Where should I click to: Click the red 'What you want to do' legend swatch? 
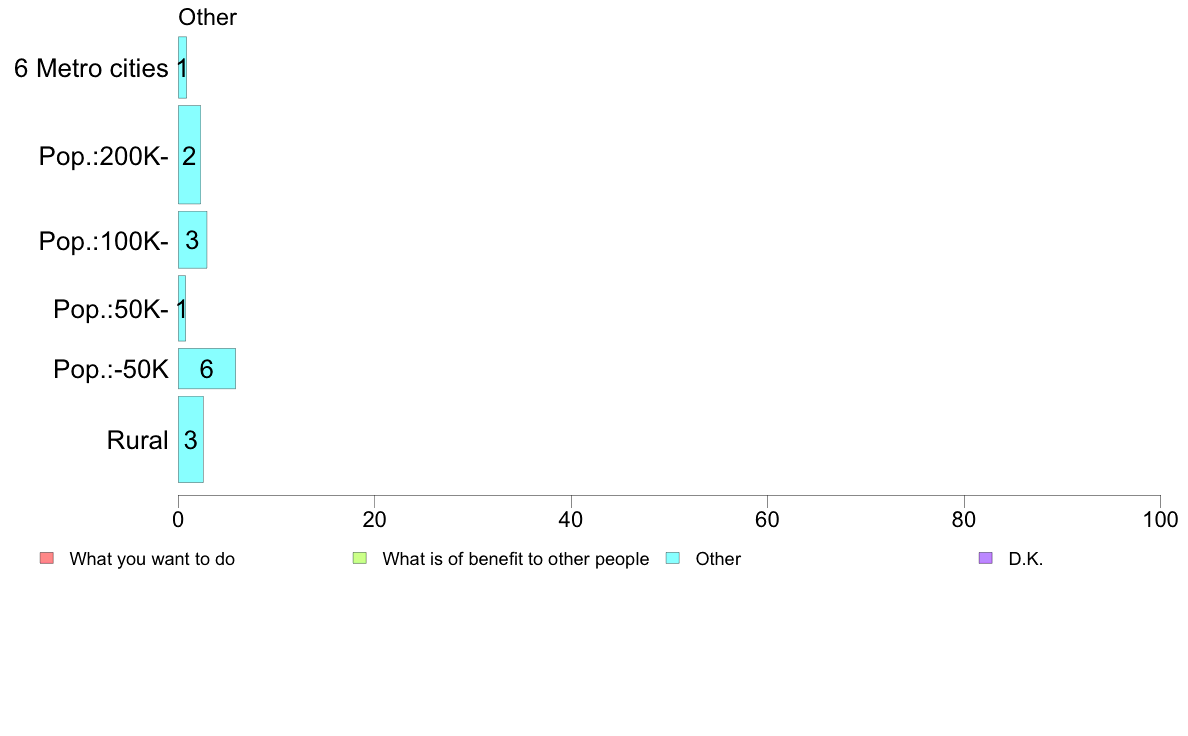coord(47,559)
